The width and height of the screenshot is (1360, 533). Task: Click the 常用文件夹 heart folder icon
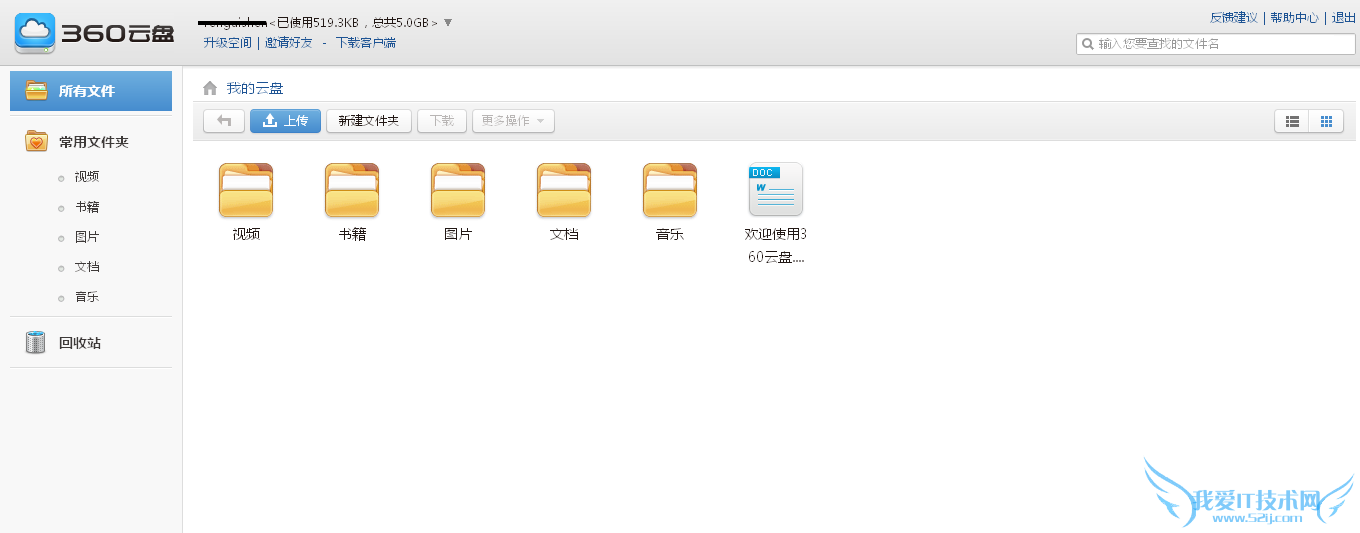[x=36, y=142]
